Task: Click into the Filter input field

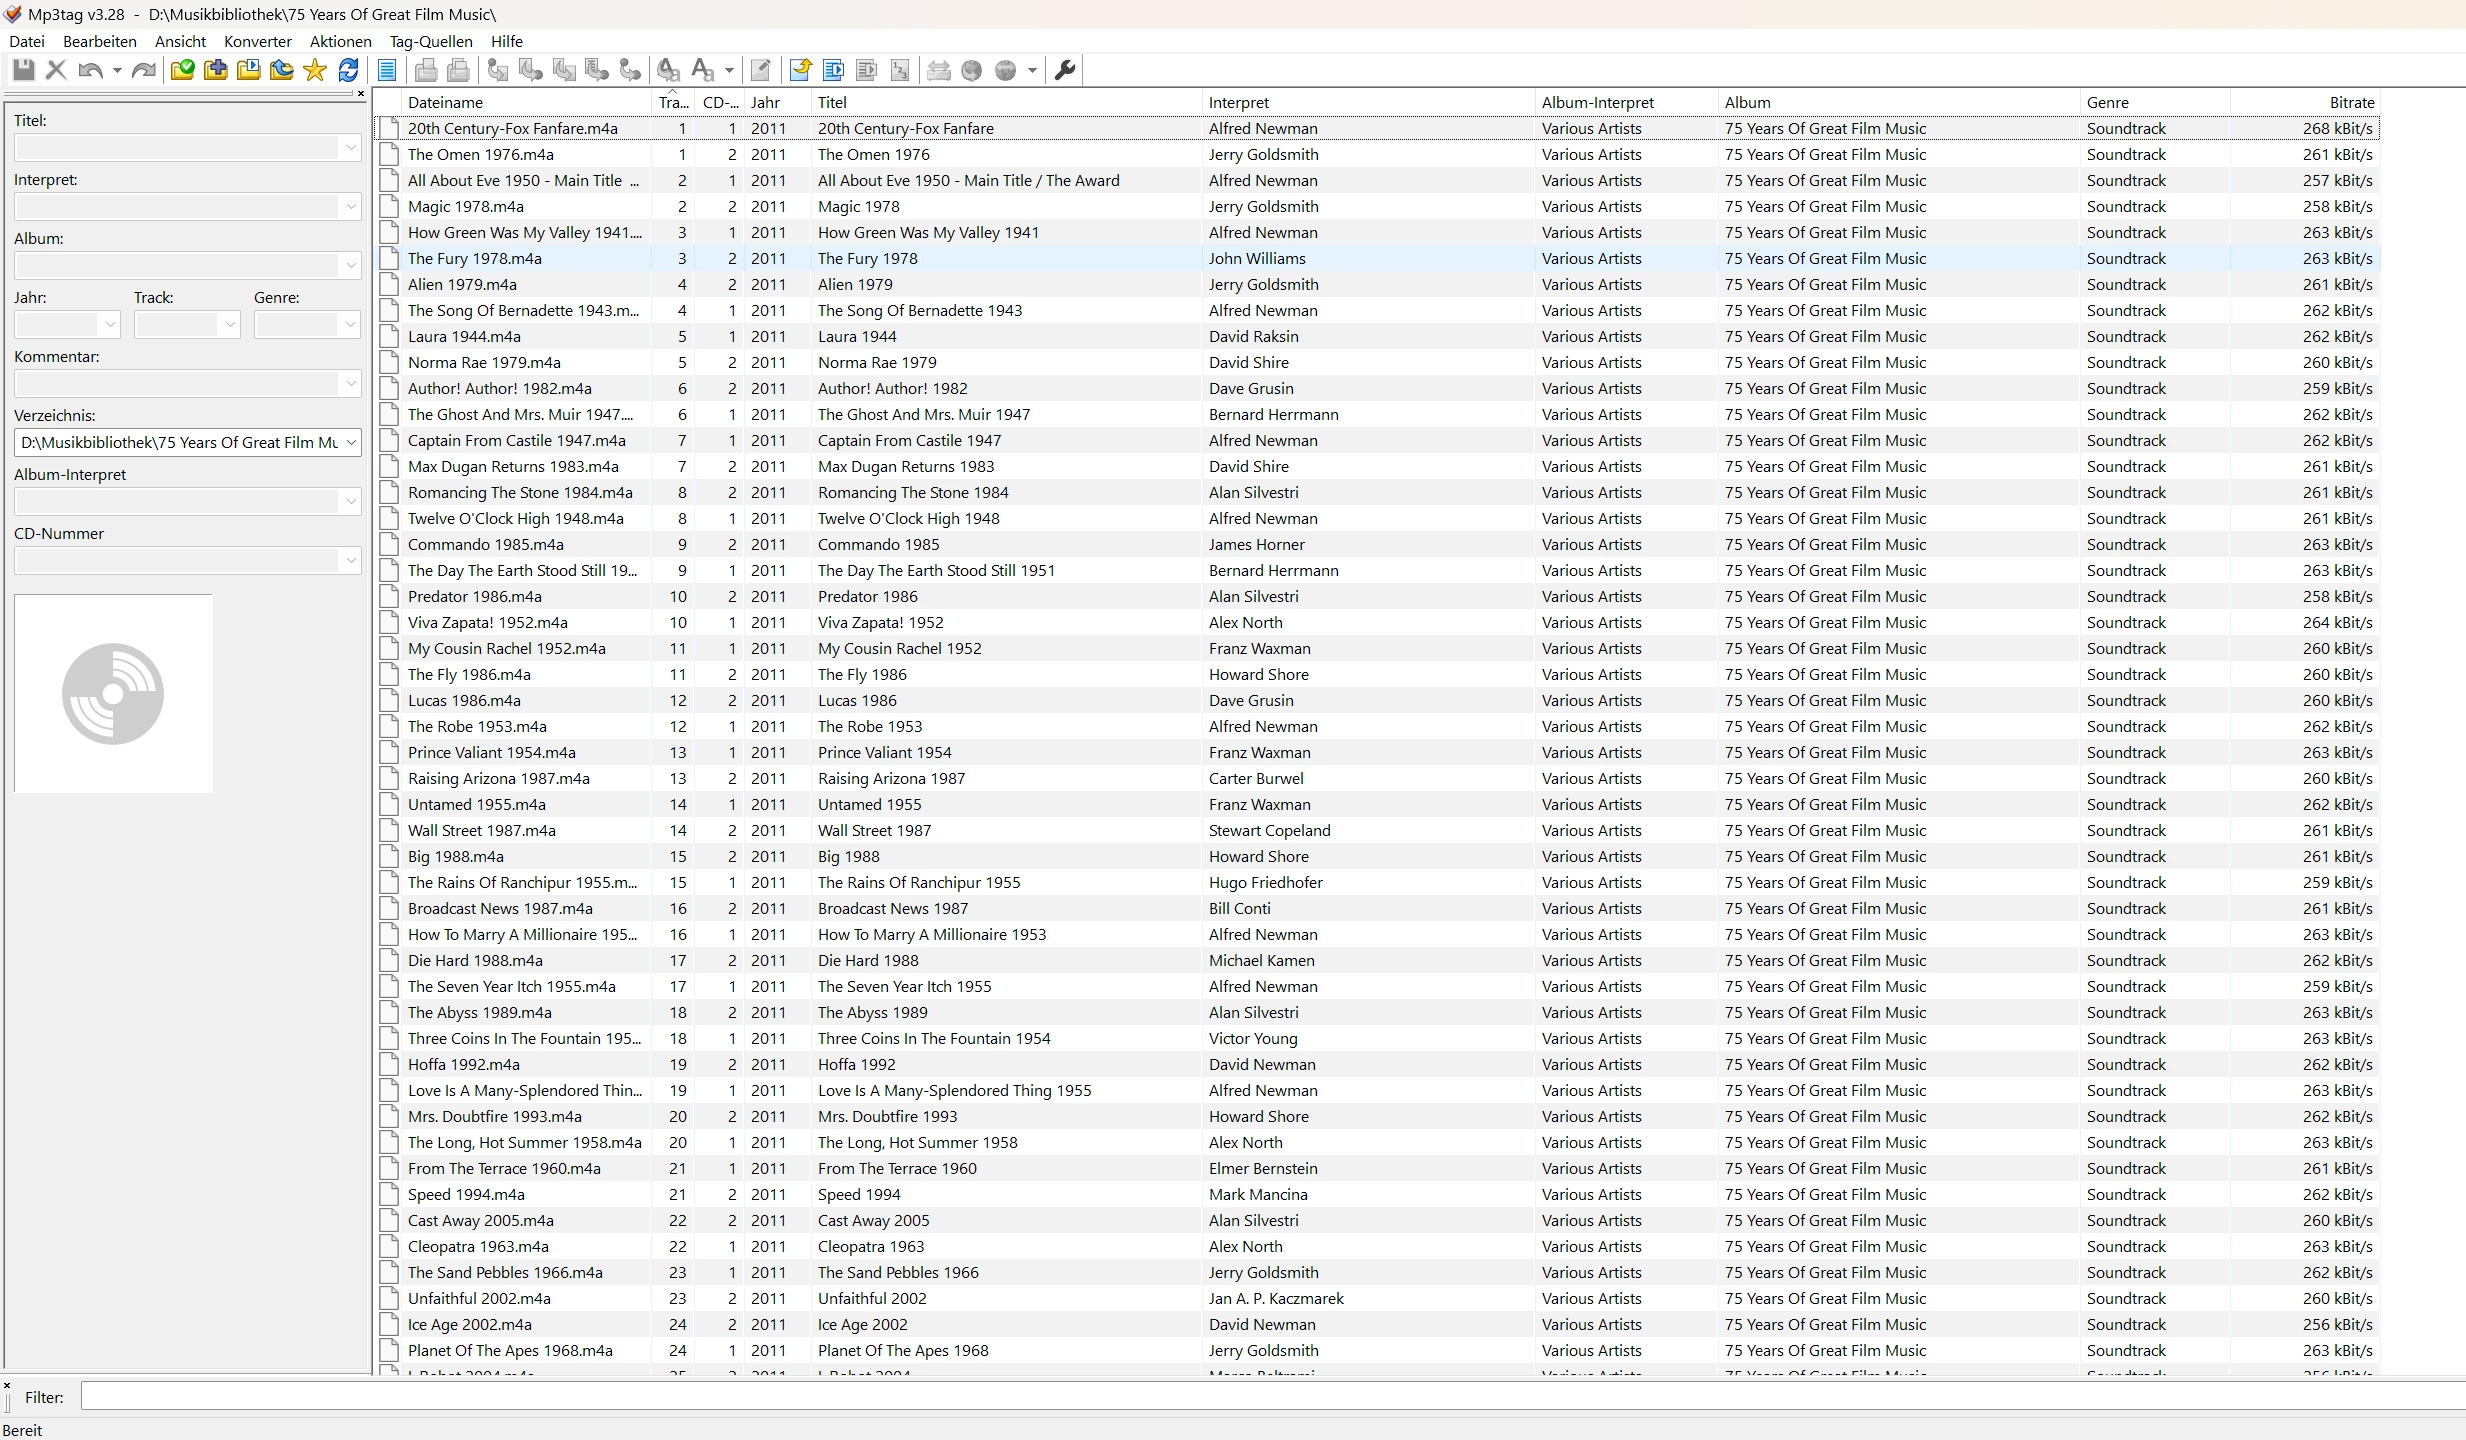Action: point(1272,1397)
